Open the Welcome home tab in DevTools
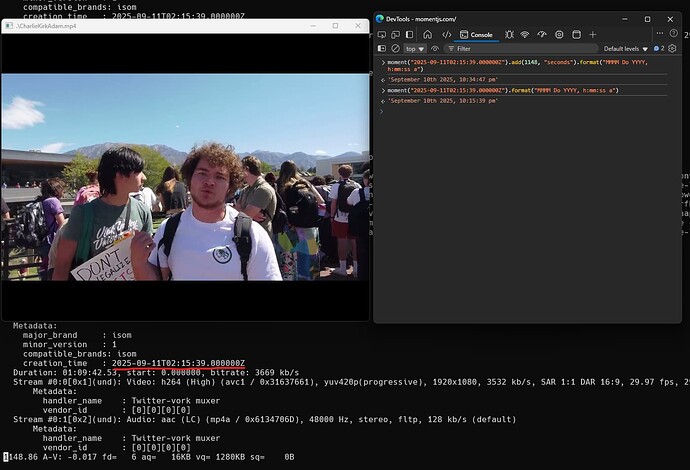Viewport: 690px width, 470px height. 427,34
